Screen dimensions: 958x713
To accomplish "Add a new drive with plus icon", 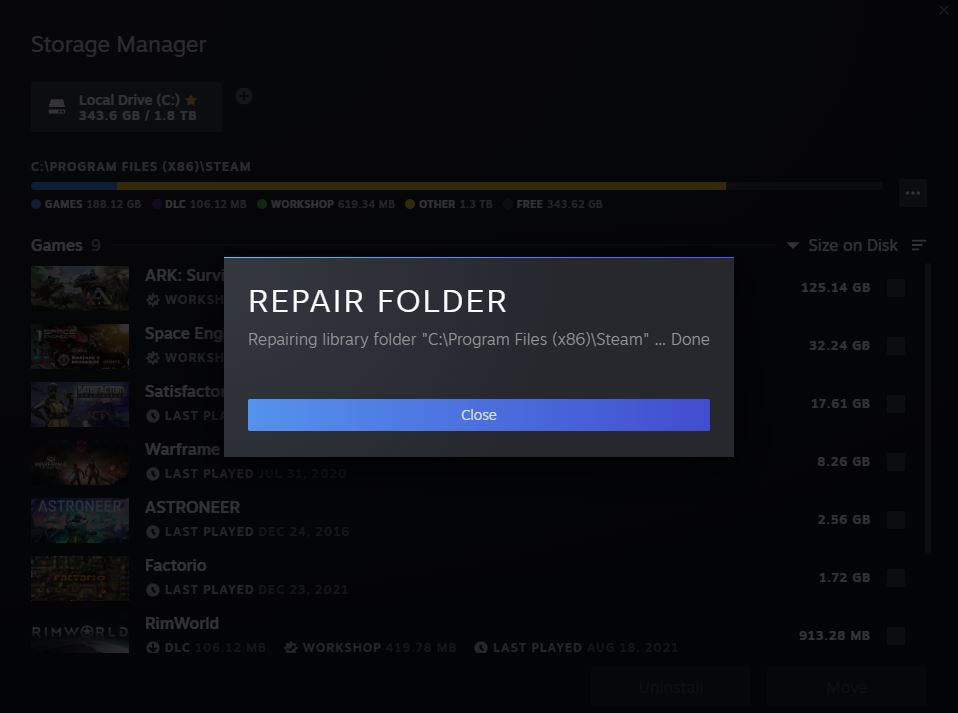I will (x=244, y=96).
